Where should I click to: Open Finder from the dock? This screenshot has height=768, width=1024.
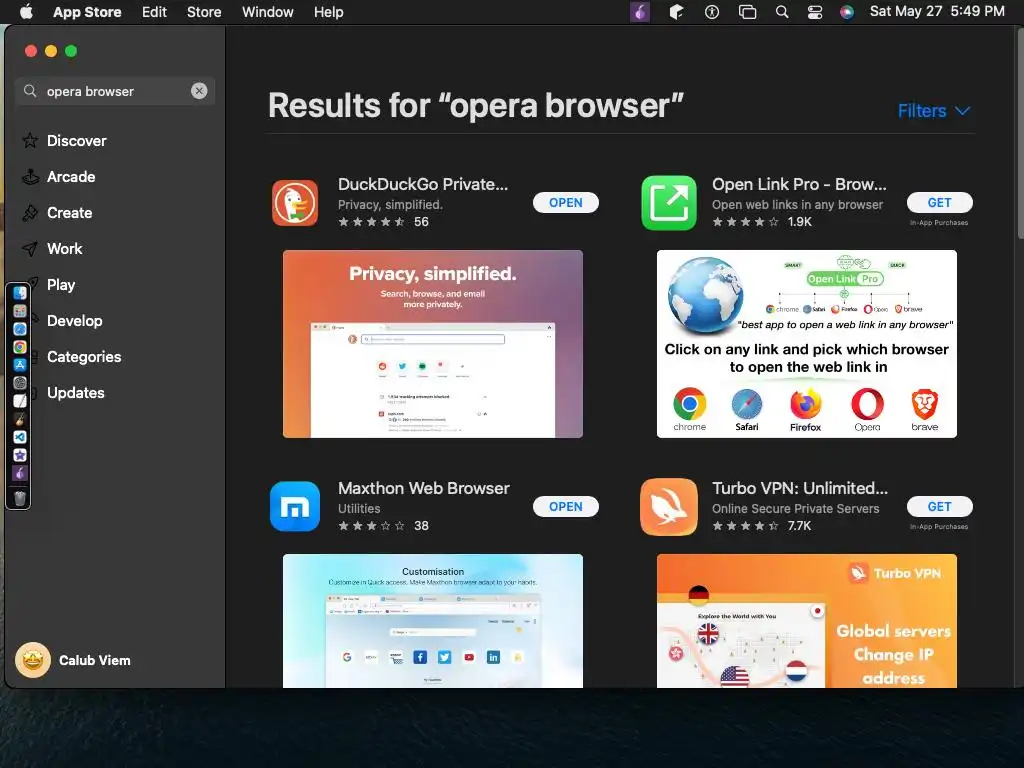(20, 293)
